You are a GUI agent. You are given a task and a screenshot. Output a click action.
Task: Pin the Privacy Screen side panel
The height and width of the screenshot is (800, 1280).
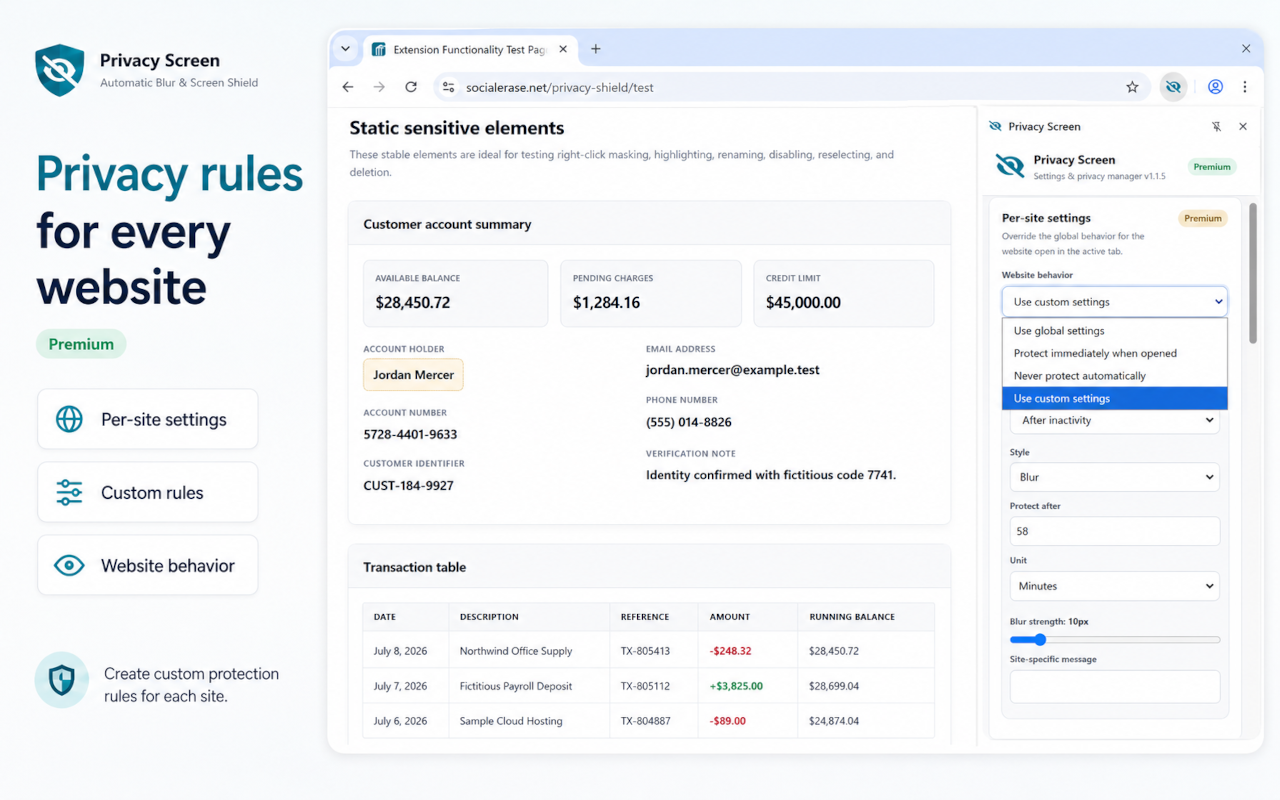coord(1216,127)
